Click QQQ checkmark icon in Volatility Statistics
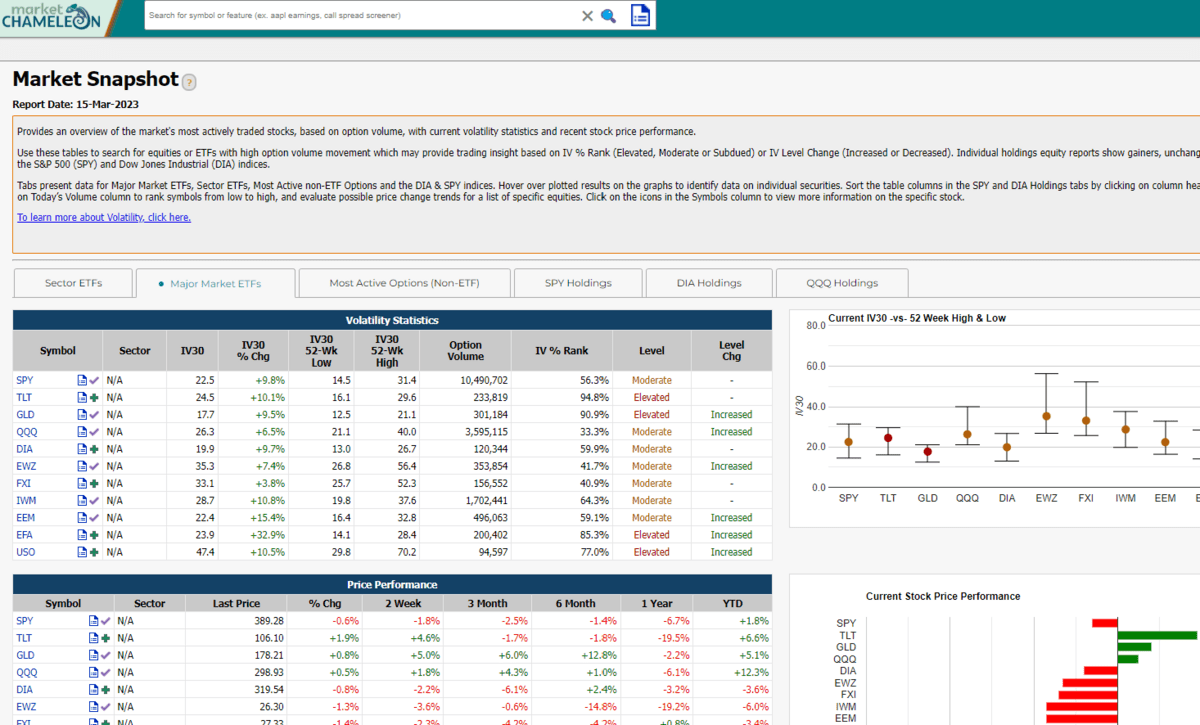Viewport: 1200px width, 725px height. coord(94,432)
